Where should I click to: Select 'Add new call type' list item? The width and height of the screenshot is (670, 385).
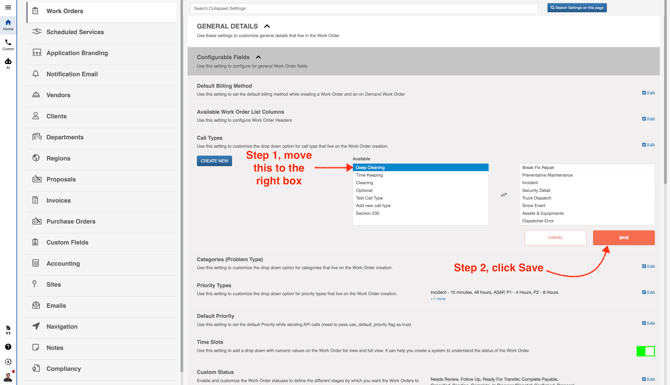click(x=420, y=206)
